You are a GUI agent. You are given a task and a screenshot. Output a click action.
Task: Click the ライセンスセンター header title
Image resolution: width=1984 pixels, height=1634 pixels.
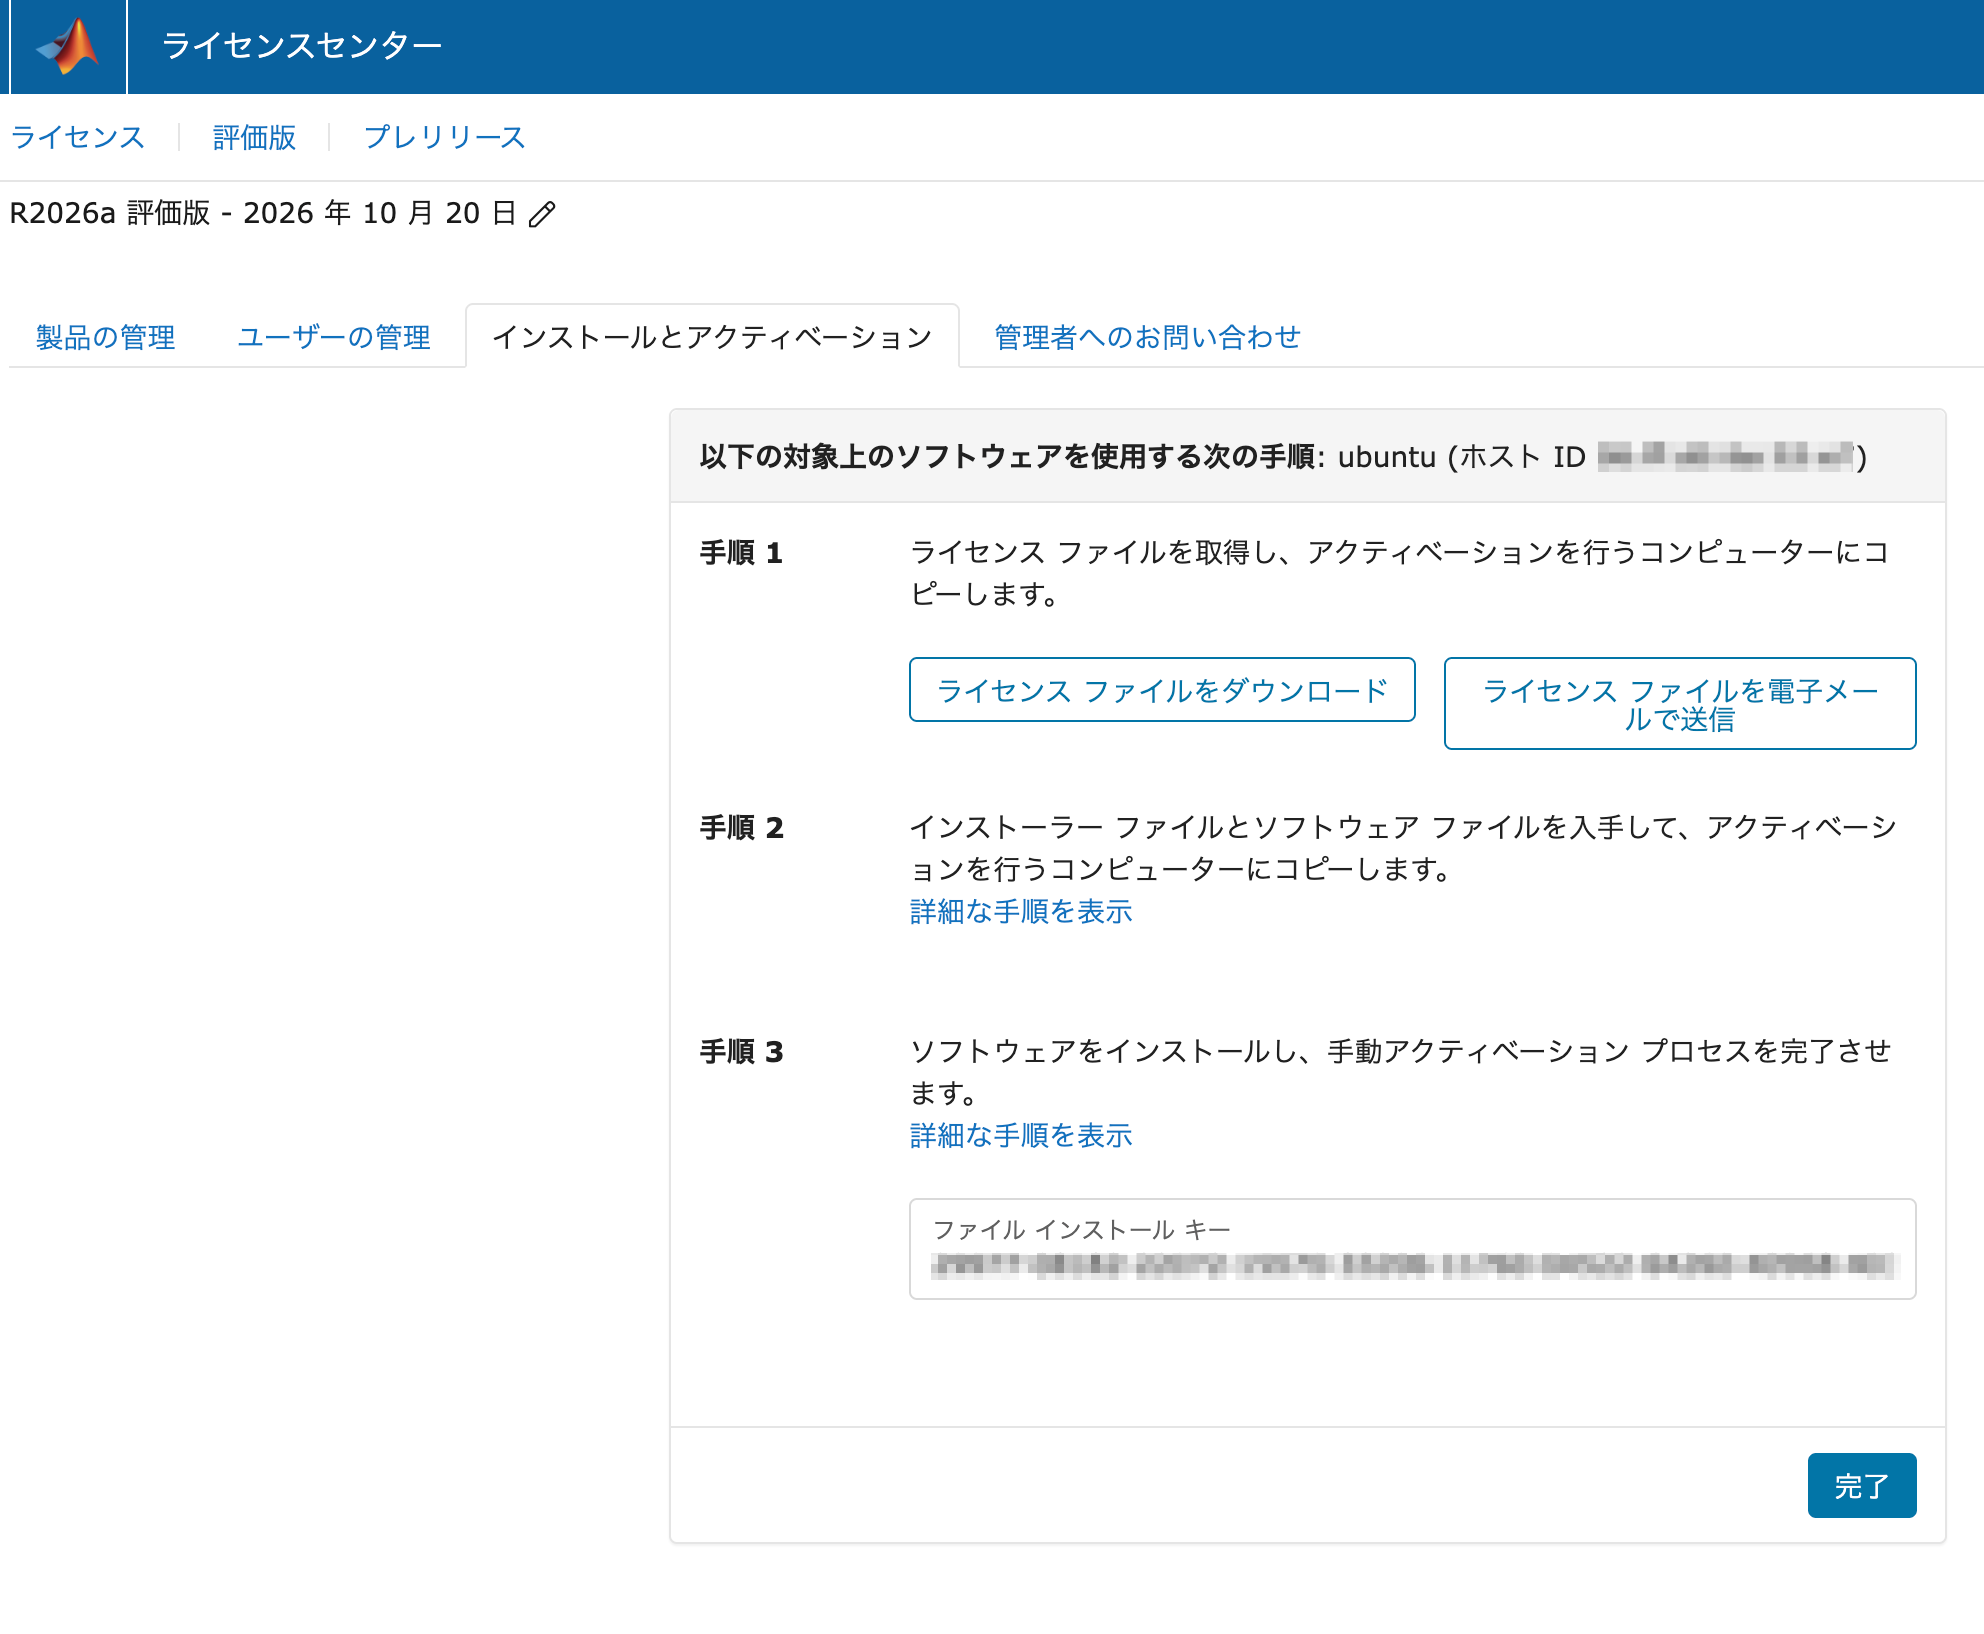coord(301,46)
